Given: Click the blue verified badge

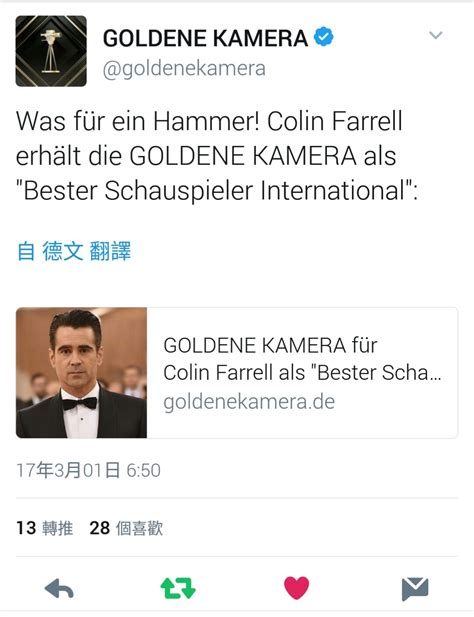Looking at the screenshot, I should pyautogui.click(x=323, y=37).
